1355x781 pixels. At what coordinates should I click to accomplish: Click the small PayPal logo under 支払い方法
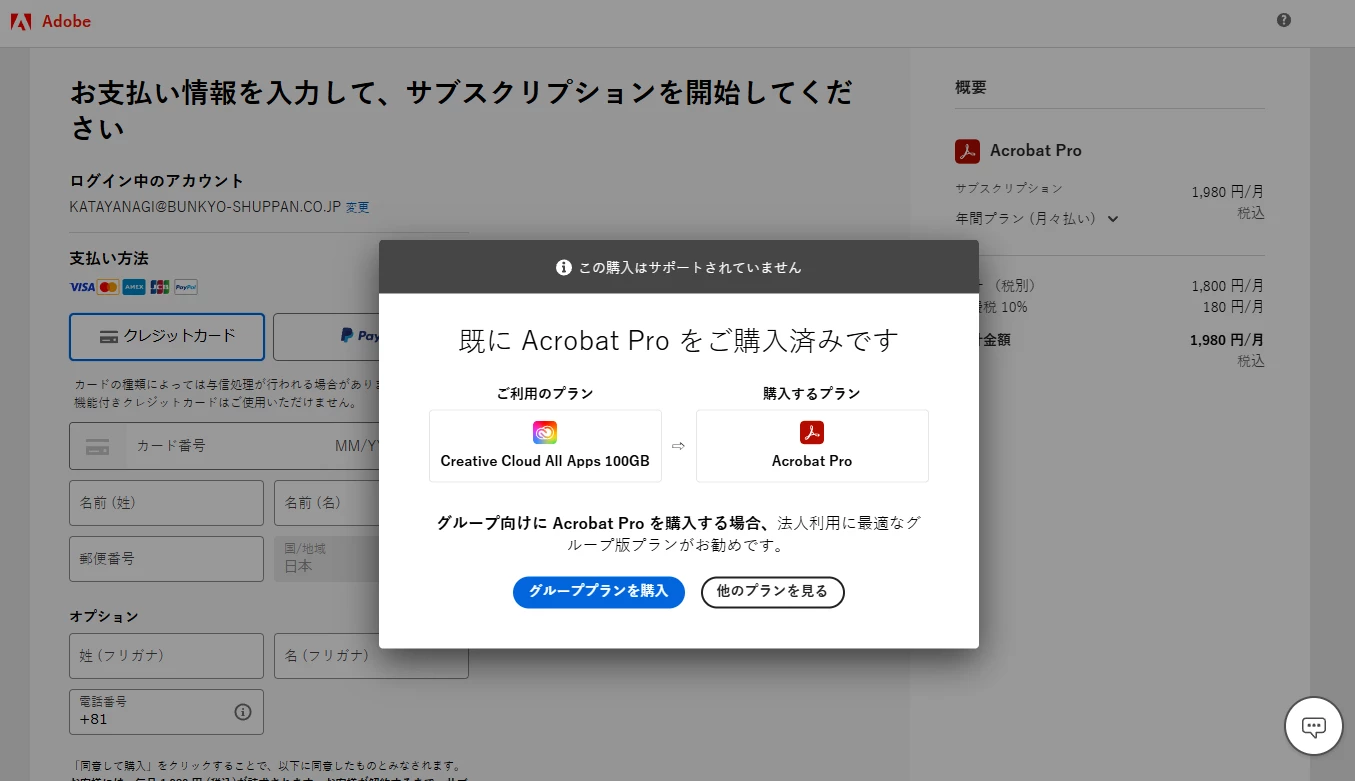pos(186,287)
